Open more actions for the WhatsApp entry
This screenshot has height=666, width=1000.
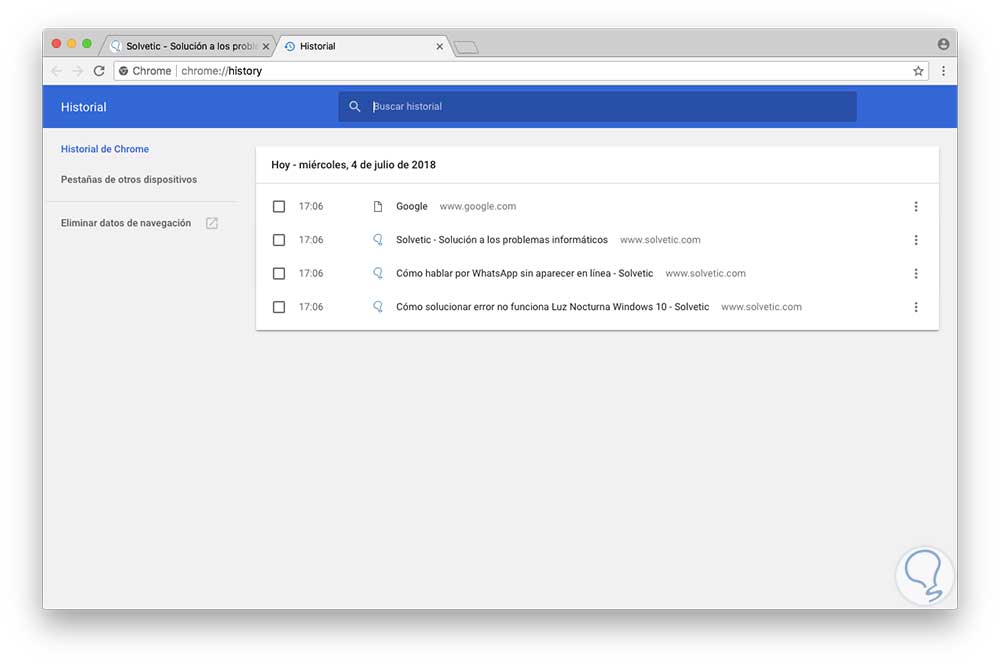click(x=916, y=273)
